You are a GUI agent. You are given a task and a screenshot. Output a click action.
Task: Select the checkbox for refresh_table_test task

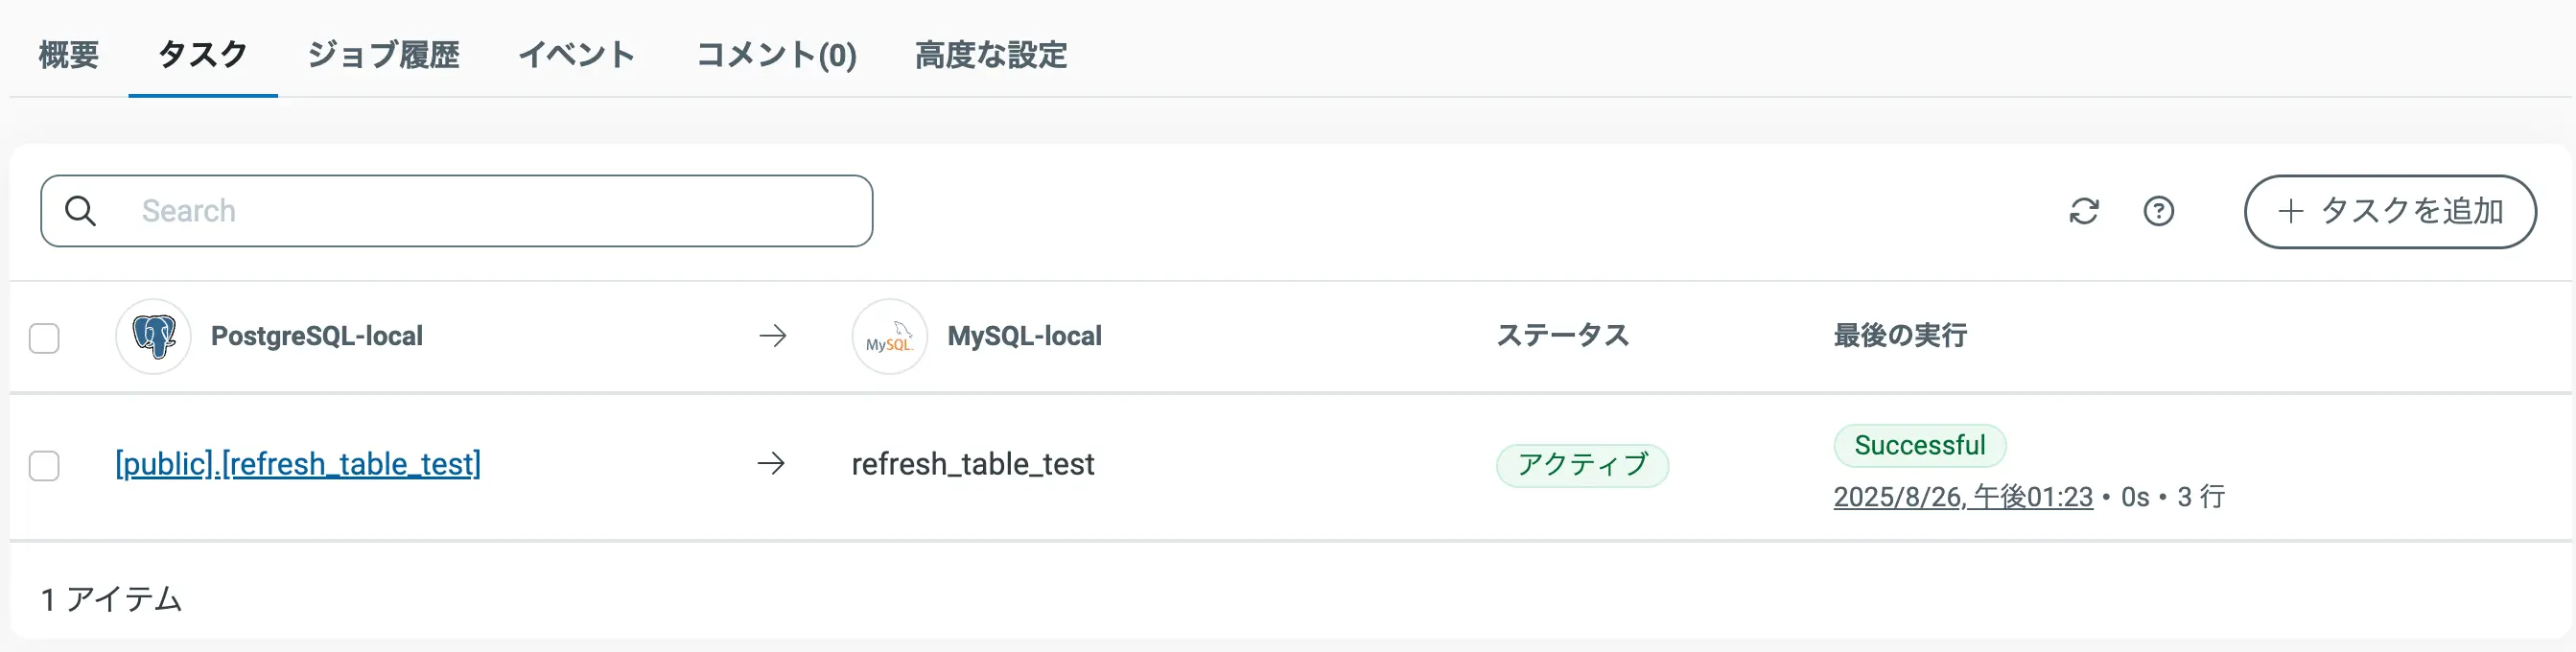[x=44, y=465]
